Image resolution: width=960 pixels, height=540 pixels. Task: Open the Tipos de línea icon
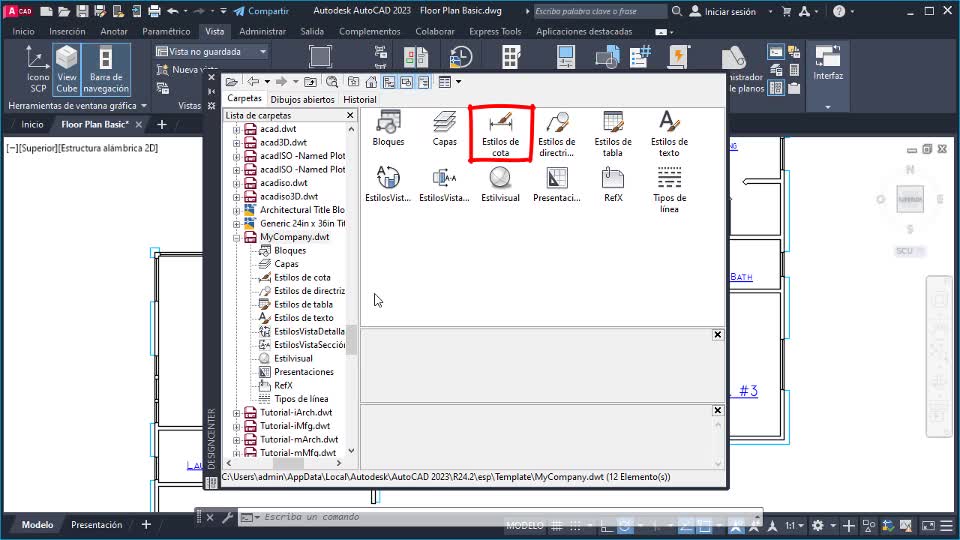pyautogui.click(x=669, y=188)
